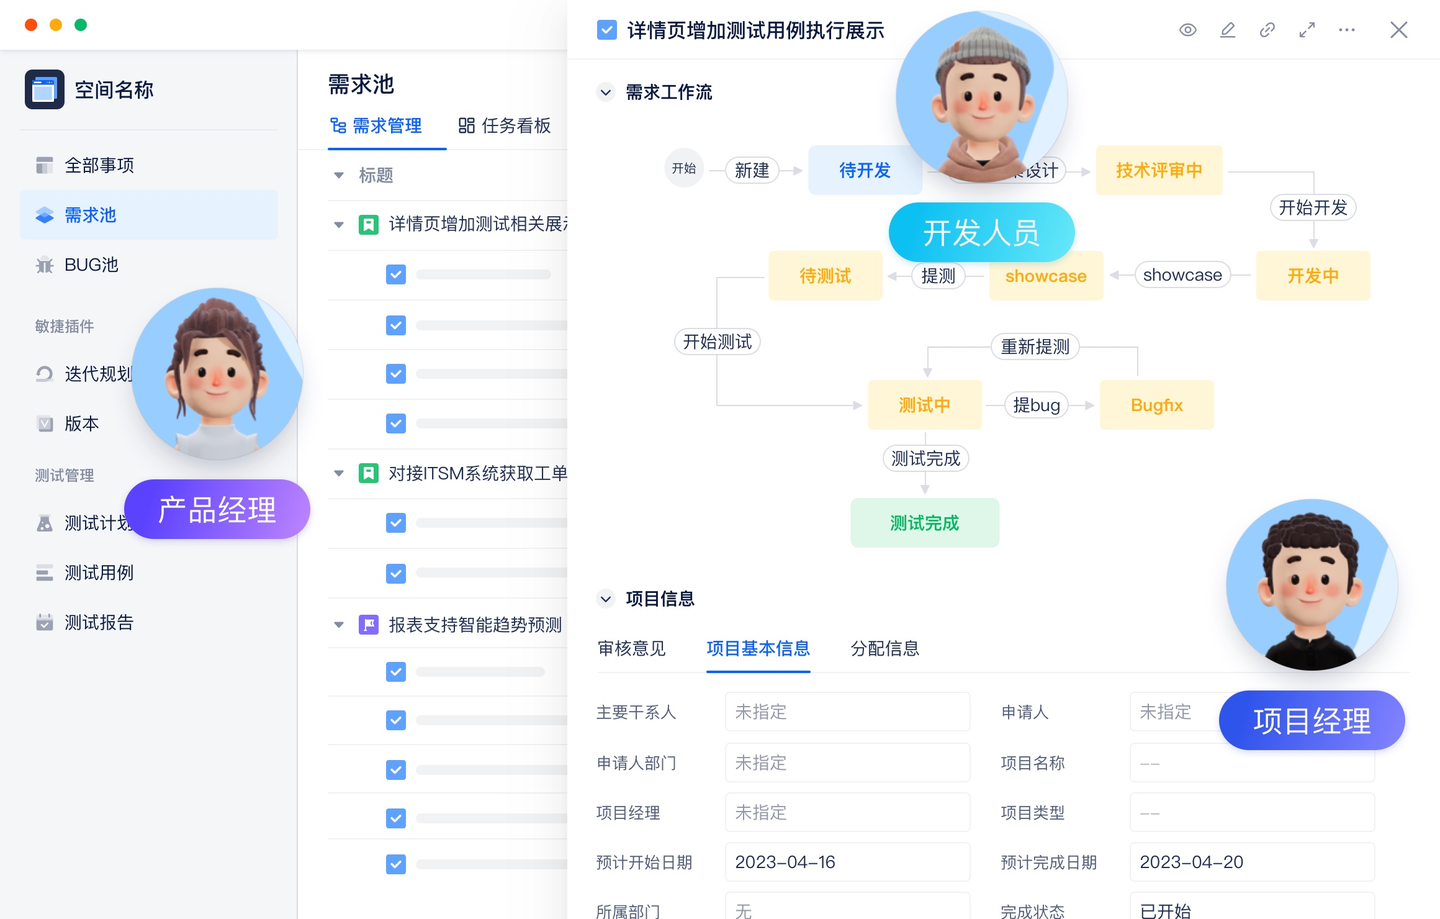Click the 技术评审中 workflow state
The image size is (1440, 919).
pyautogui.click(x=1159, y=170)
